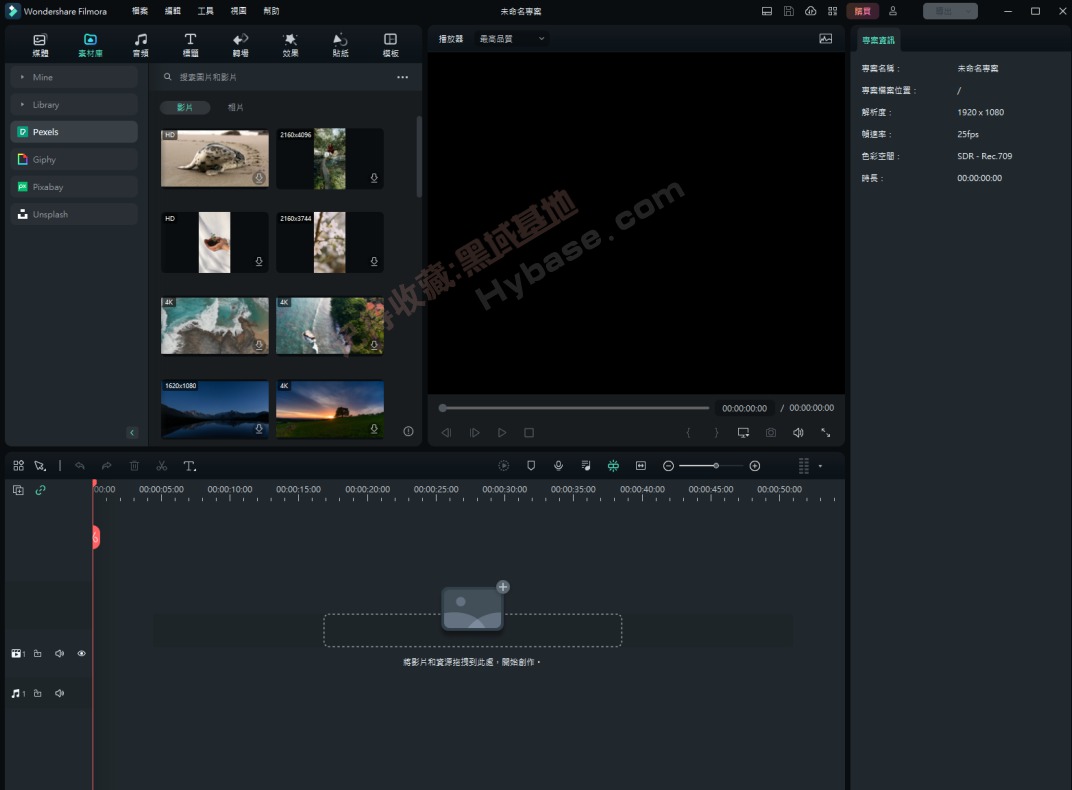The image size is (1072, 790).
Task: Open the Transitions tab
Action: (240, 44)
